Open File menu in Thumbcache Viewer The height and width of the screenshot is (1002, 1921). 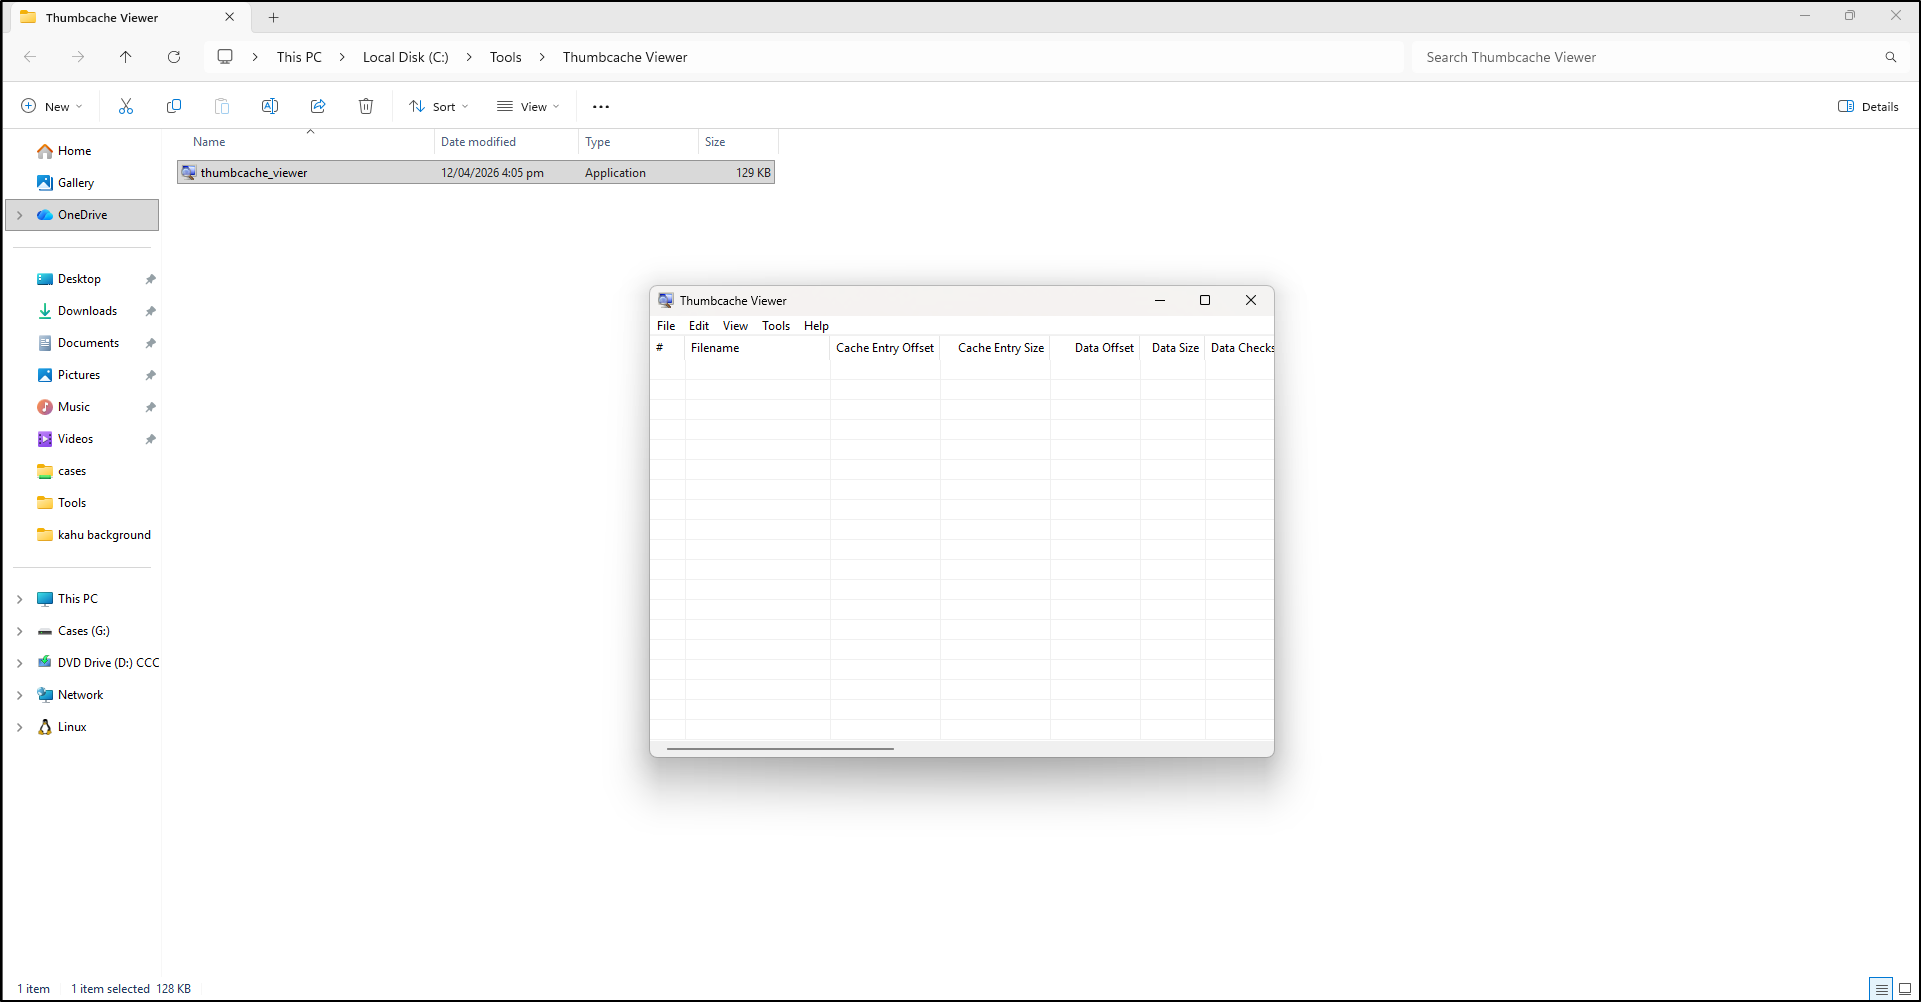click(666, 326)
